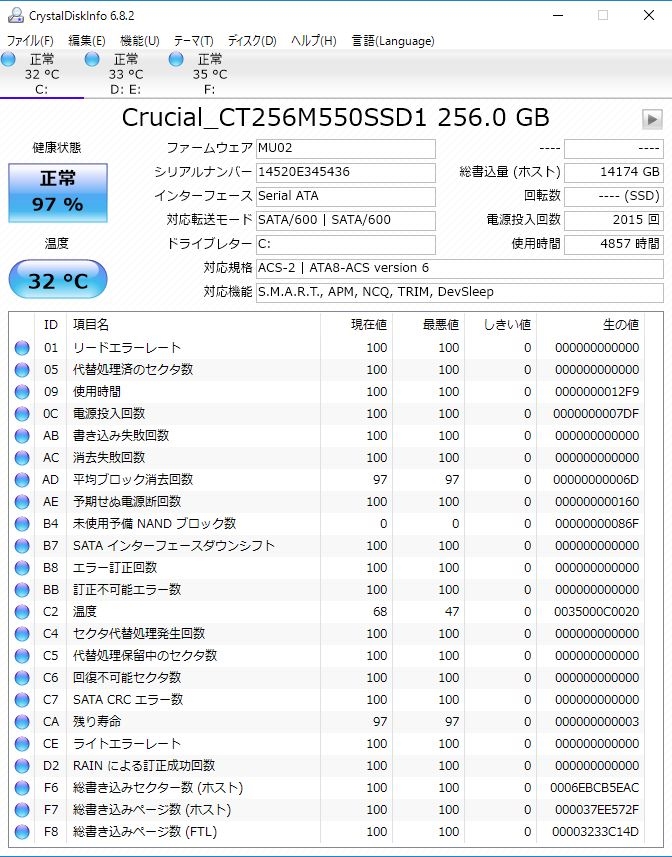Click status orb for ID C6 row
672x857 pixels.
click(22, 678)
